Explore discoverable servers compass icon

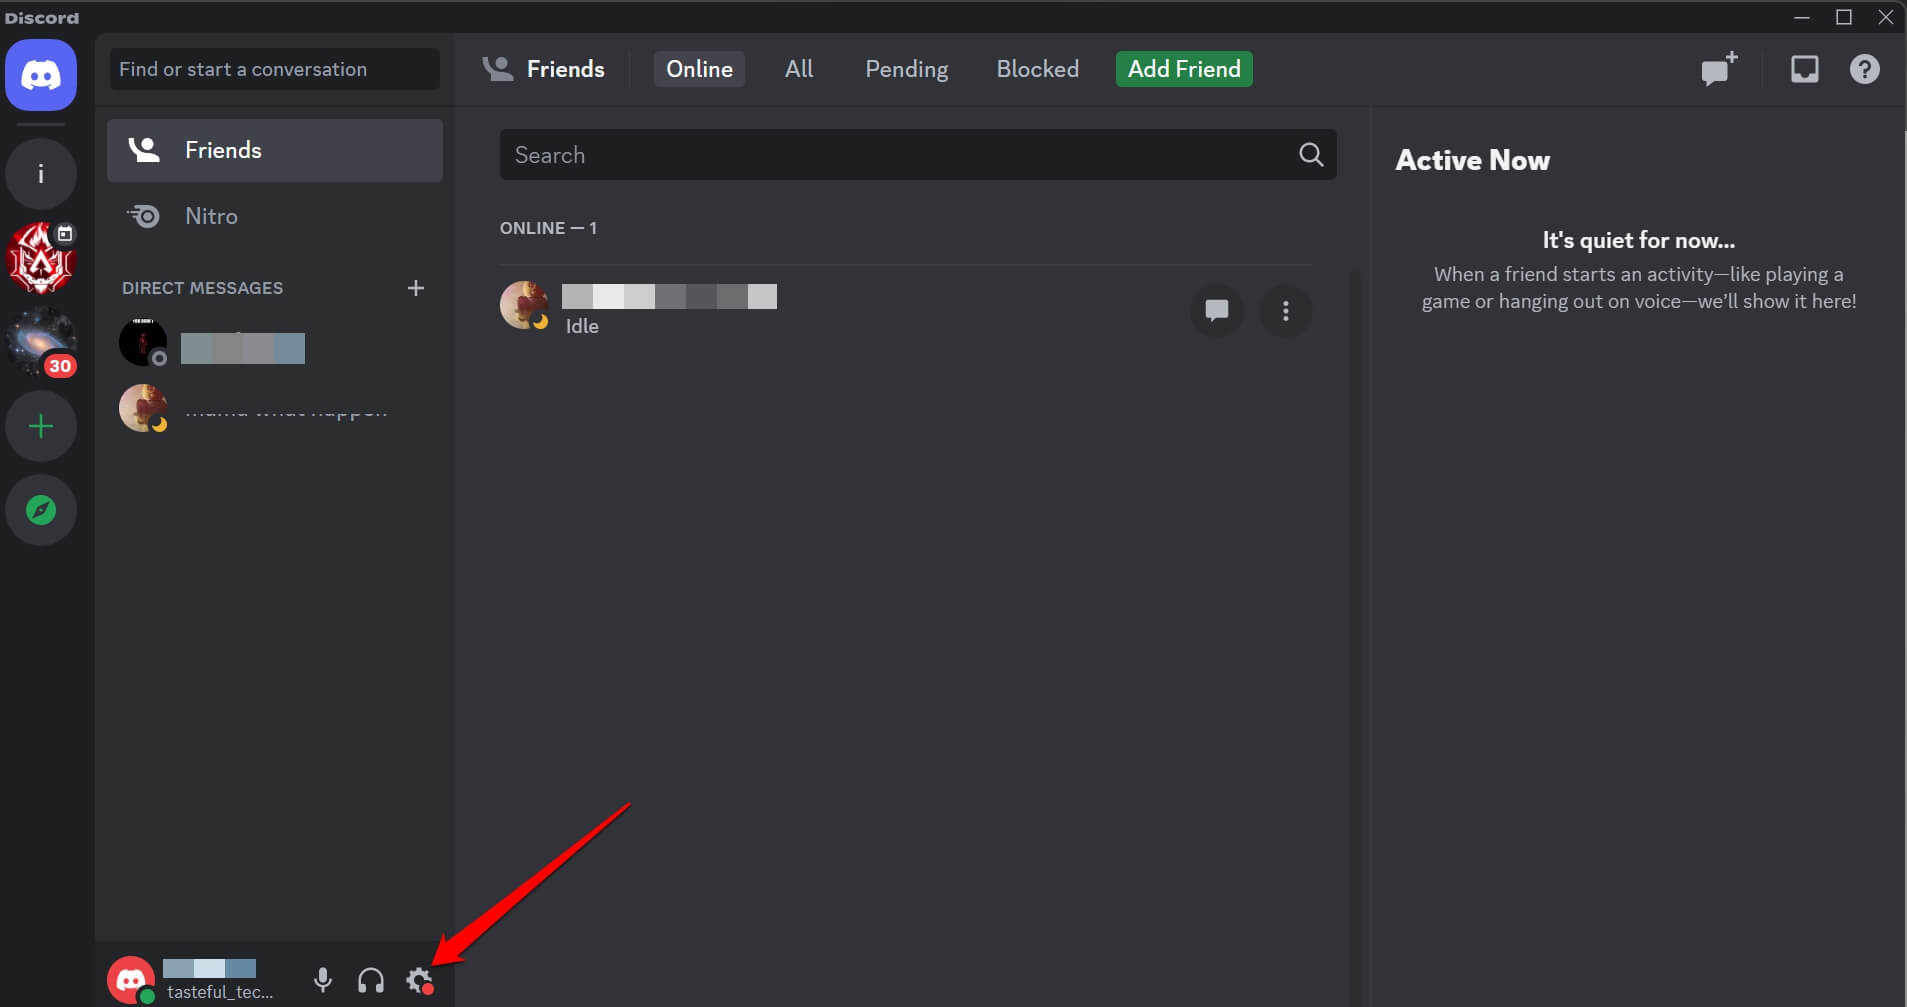(41, 510)
